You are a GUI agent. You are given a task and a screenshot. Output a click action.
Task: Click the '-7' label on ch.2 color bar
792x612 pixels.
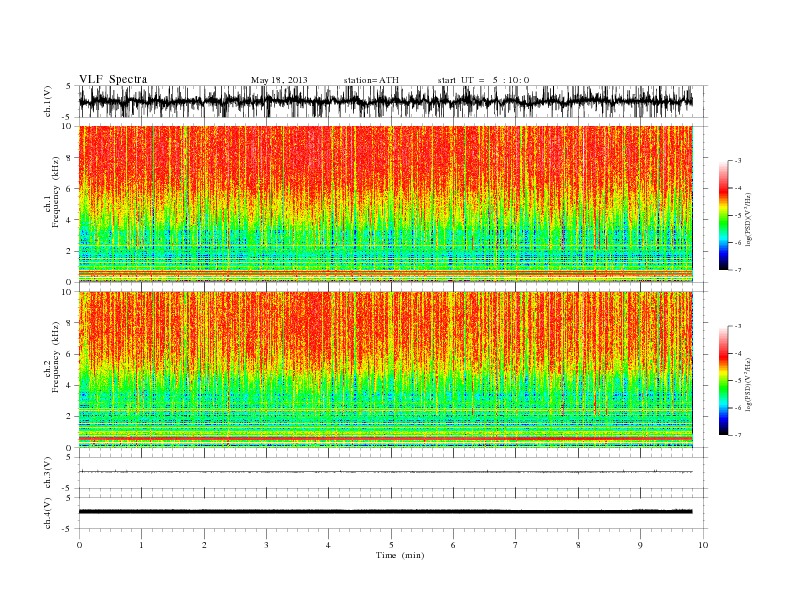738,435
